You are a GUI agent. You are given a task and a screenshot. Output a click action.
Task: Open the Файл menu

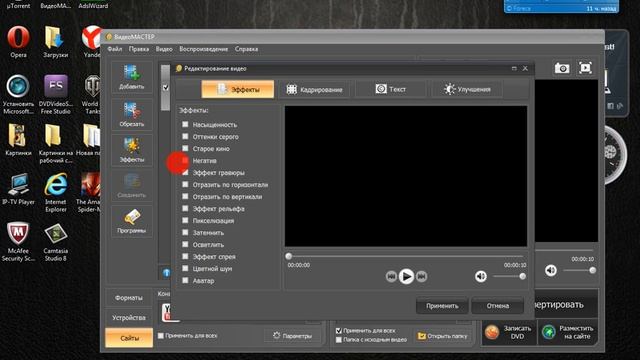point(115,49)
